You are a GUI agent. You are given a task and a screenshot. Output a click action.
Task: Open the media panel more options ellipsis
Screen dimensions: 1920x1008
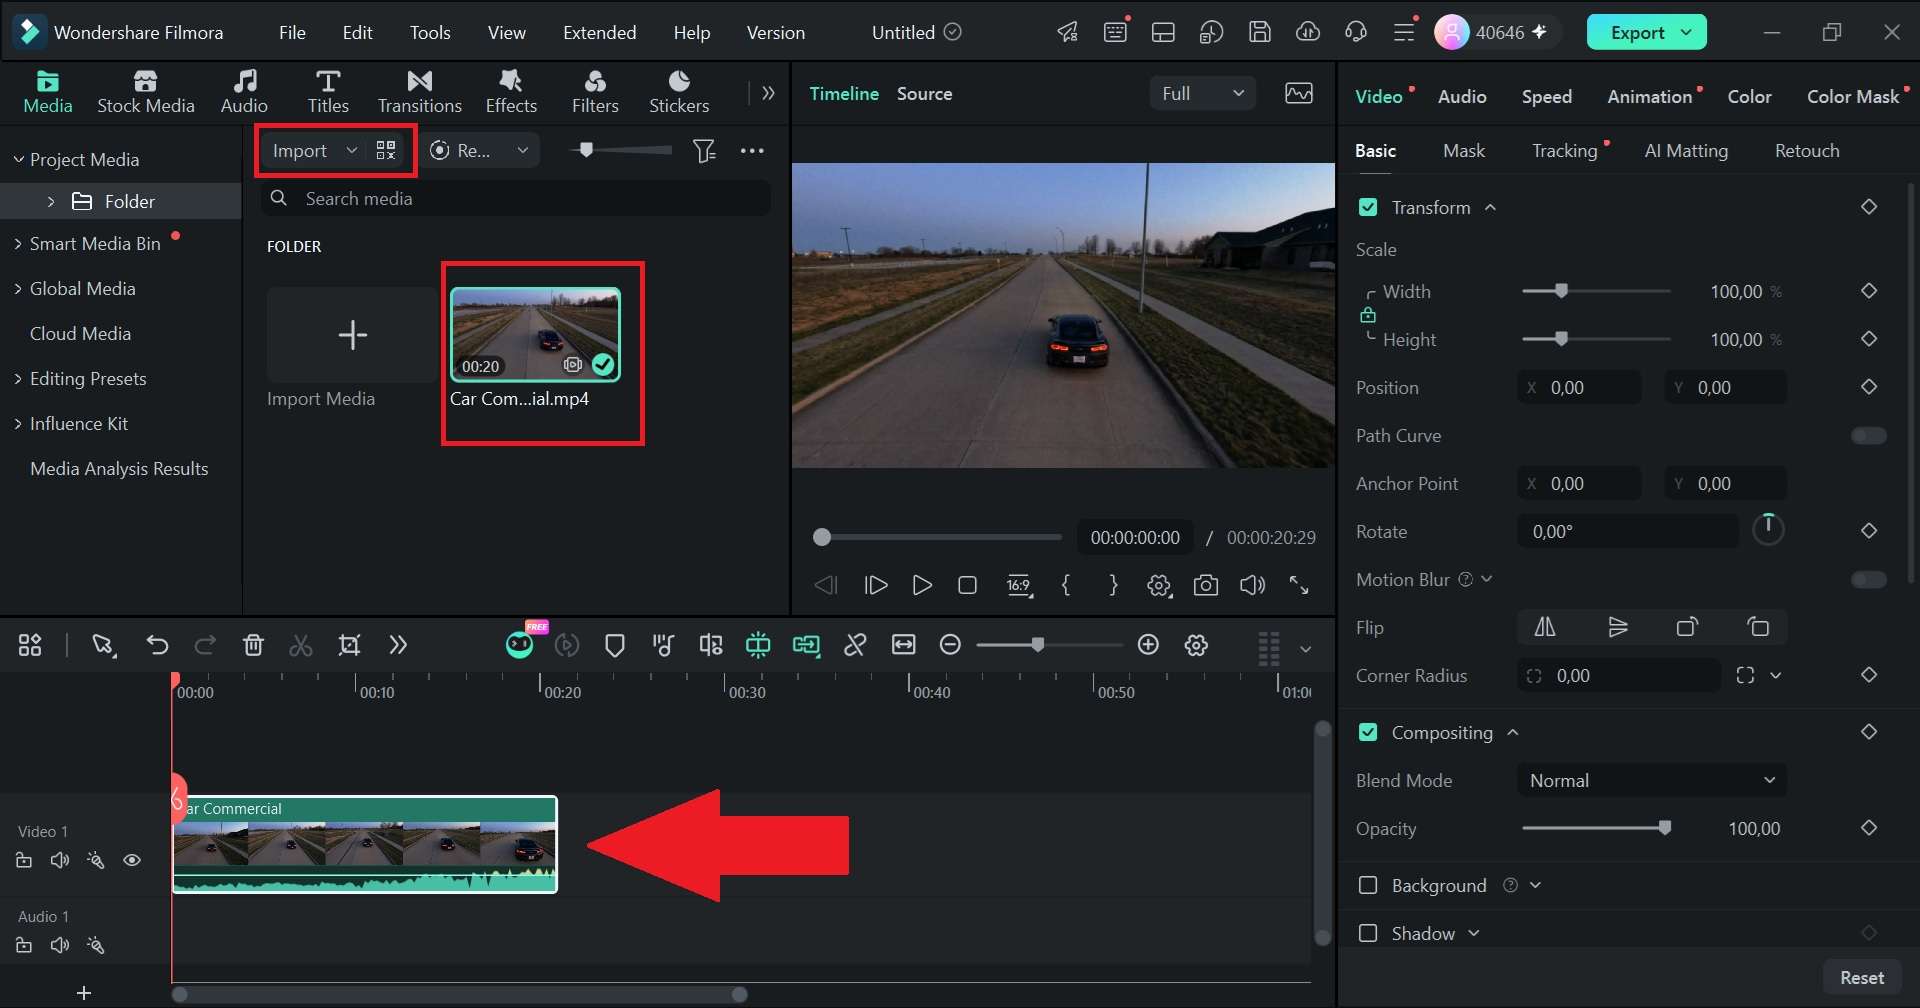752,151
